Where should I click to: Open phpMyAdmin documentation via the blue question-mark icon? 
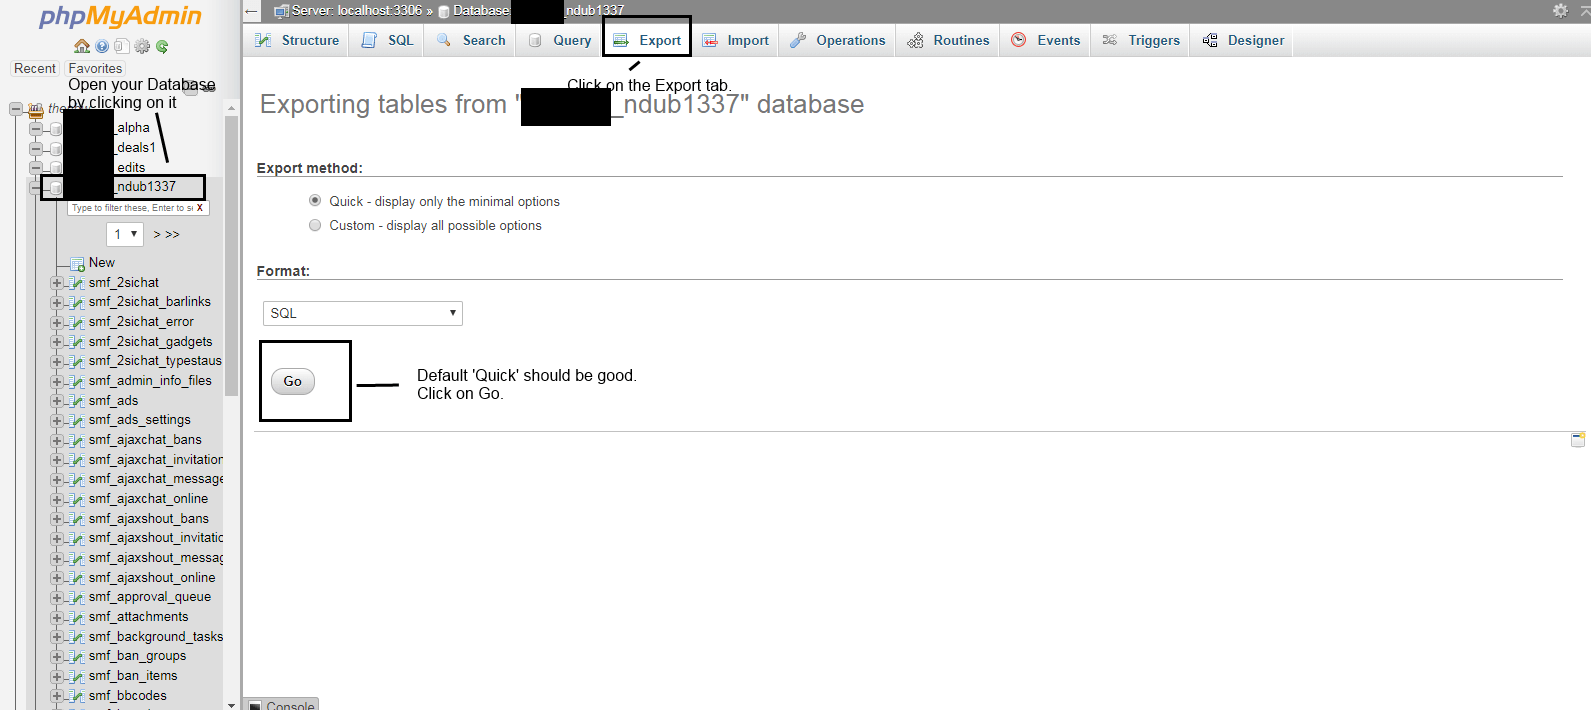102,46
